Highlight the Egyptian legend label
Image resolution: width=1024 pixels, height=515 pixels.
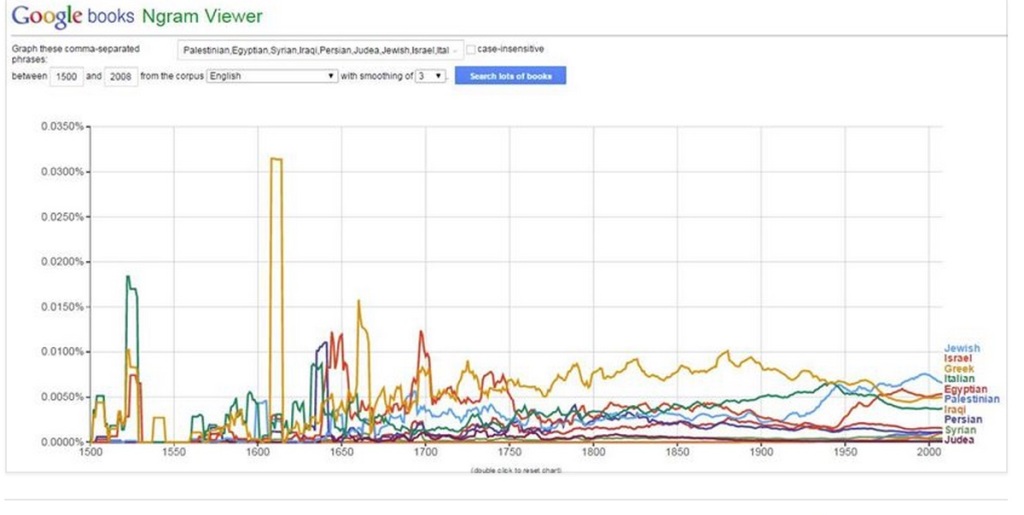click(x=965, y=389)
